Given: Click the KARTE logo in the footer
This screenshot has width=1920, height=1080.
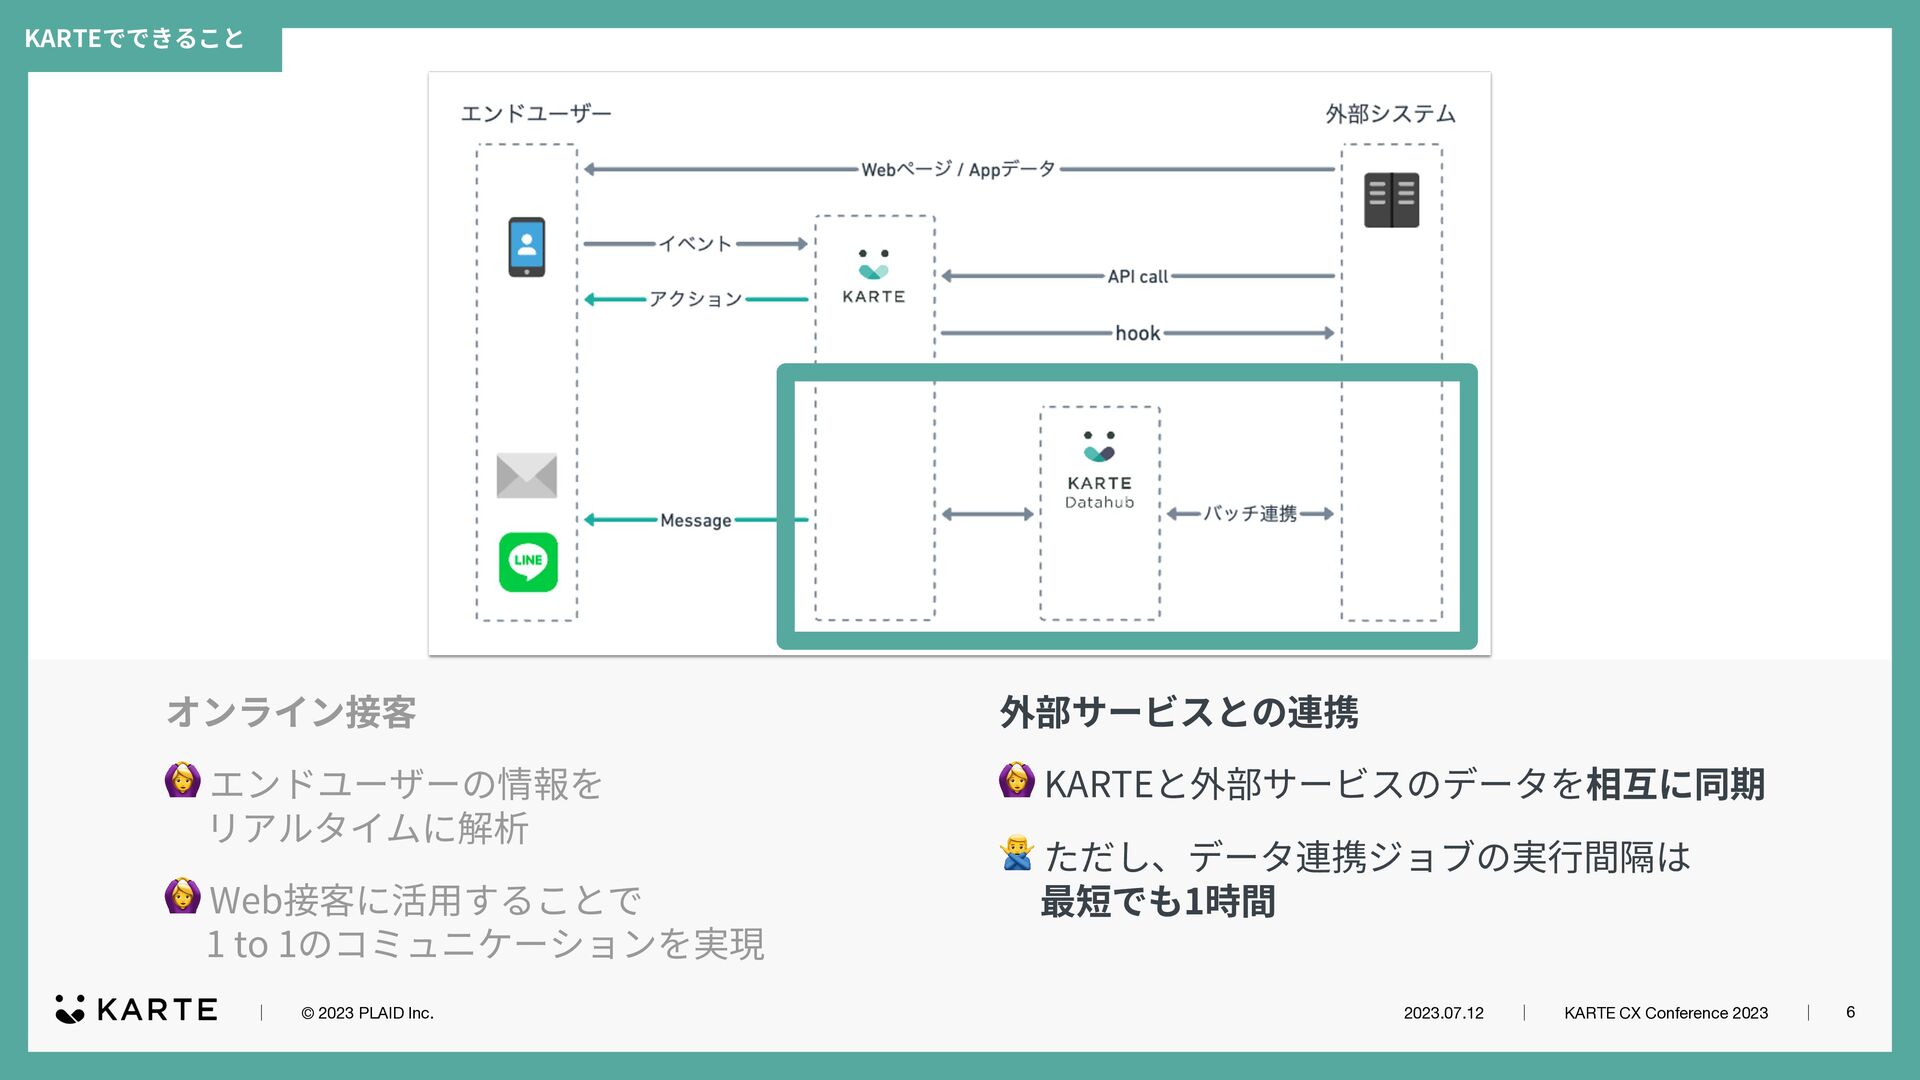Looking at the screenshot, I should pyautogui.click(x=137, y=1010).
